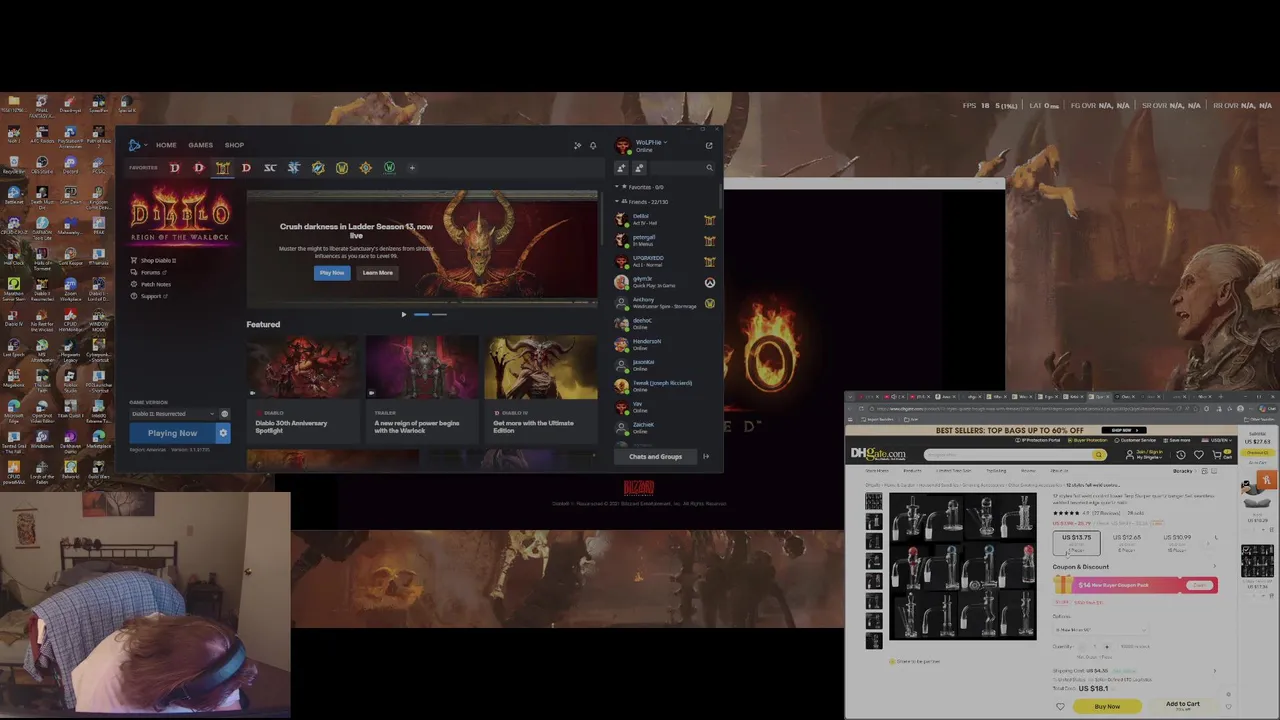Image resolution: width=1280 pixels, height=720 pixels.
Task: Expand the Coupon & Discount section
Action: click(x=1215, y=567)
